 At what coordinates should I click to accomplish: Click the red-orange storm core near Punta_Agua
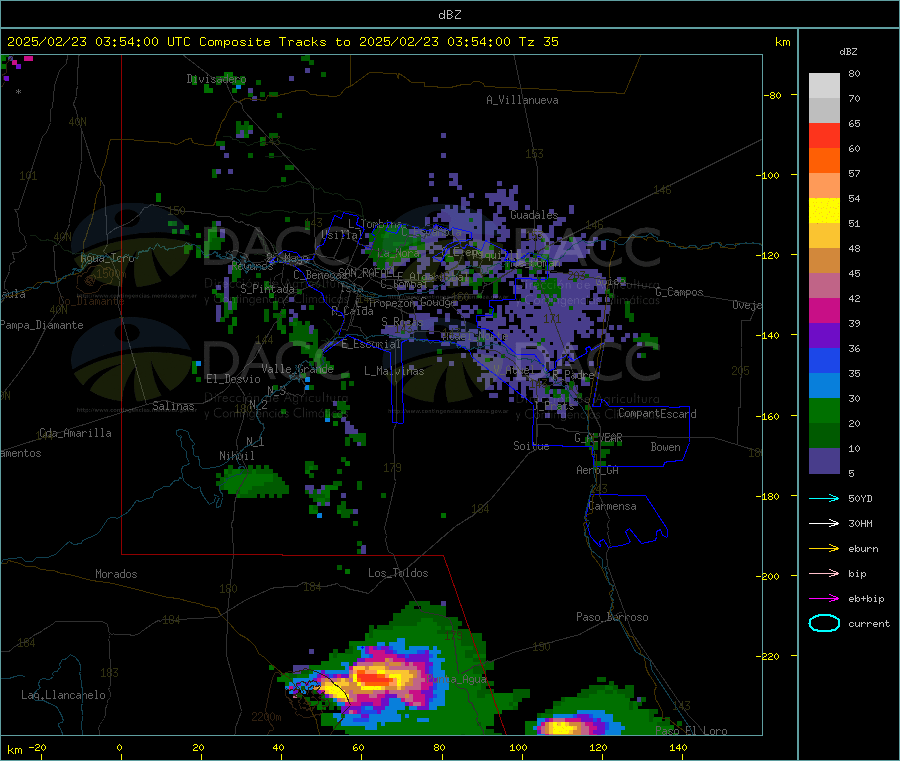(x=374, y=680)
